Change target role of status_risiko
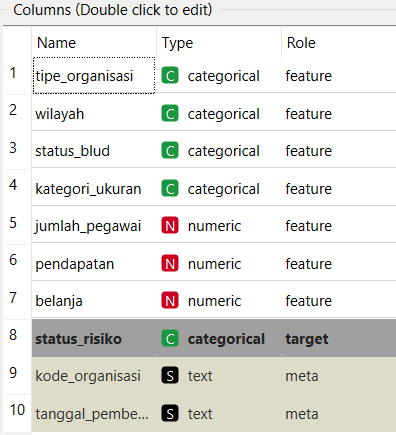This screenshot has width=396, height=435. (339, 338)
